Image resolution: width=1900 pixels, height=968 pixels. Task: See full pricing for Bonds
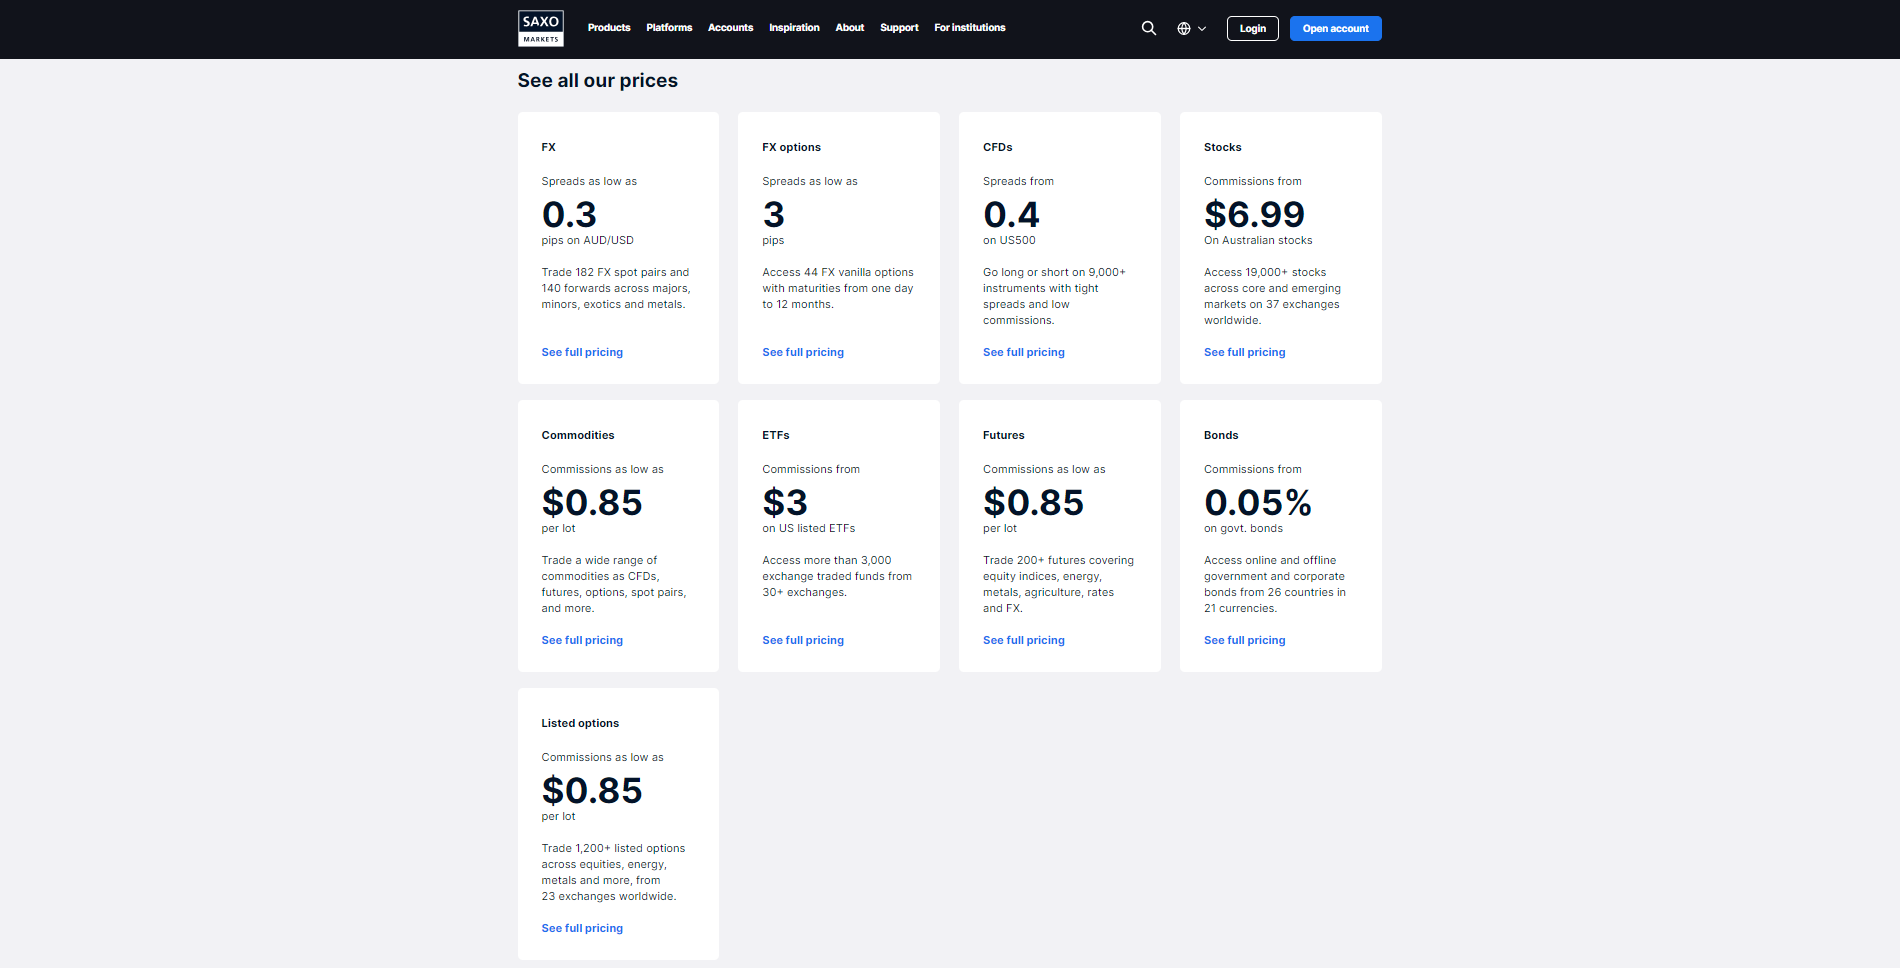coord(1244,640)
